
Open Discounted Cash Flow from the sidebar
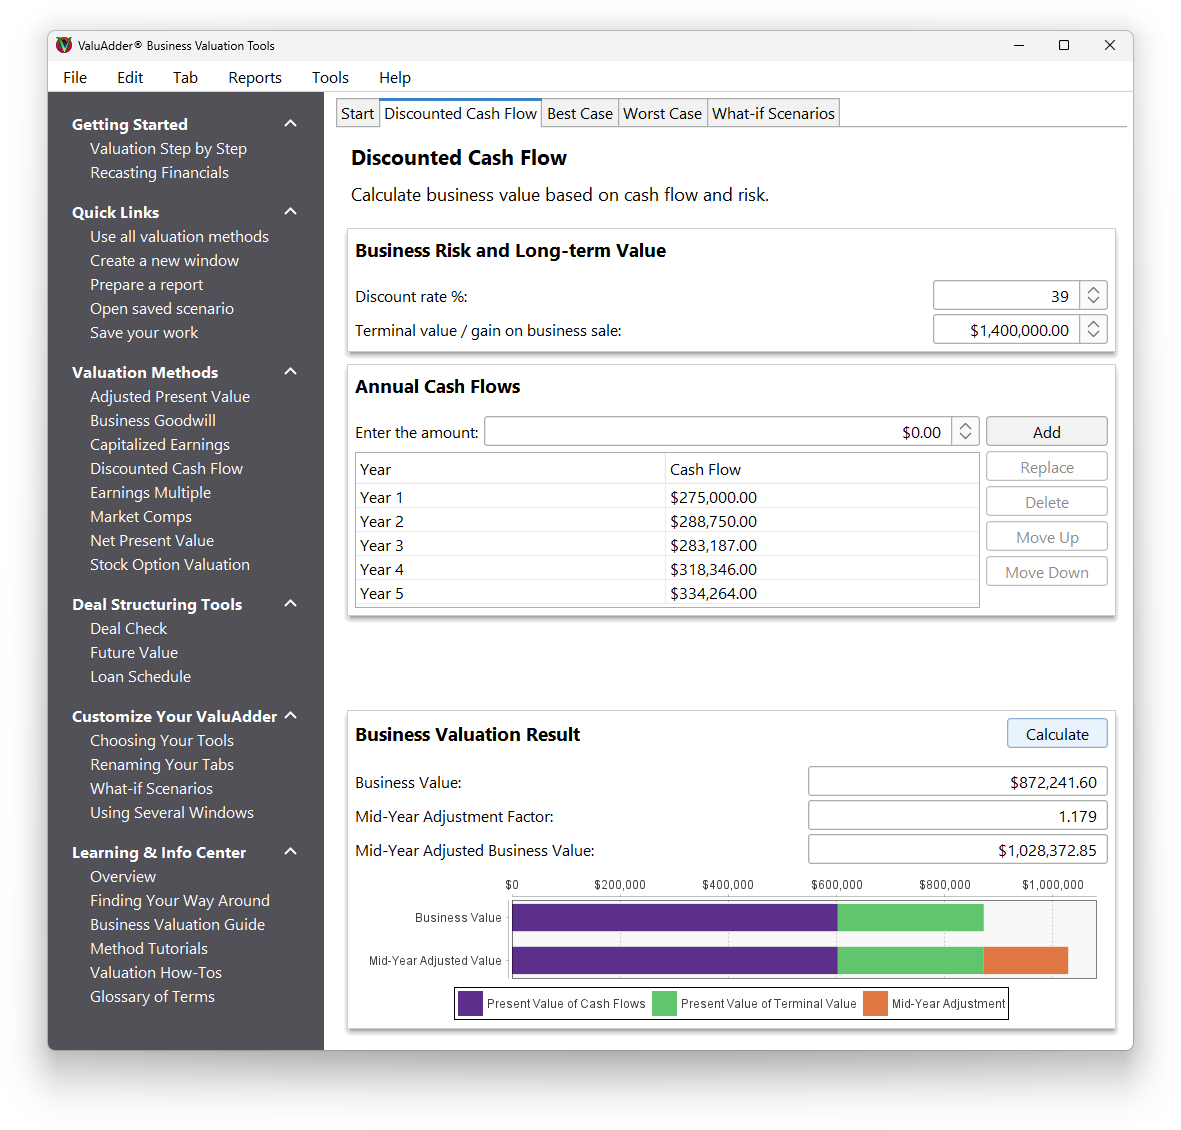[166, 468]
